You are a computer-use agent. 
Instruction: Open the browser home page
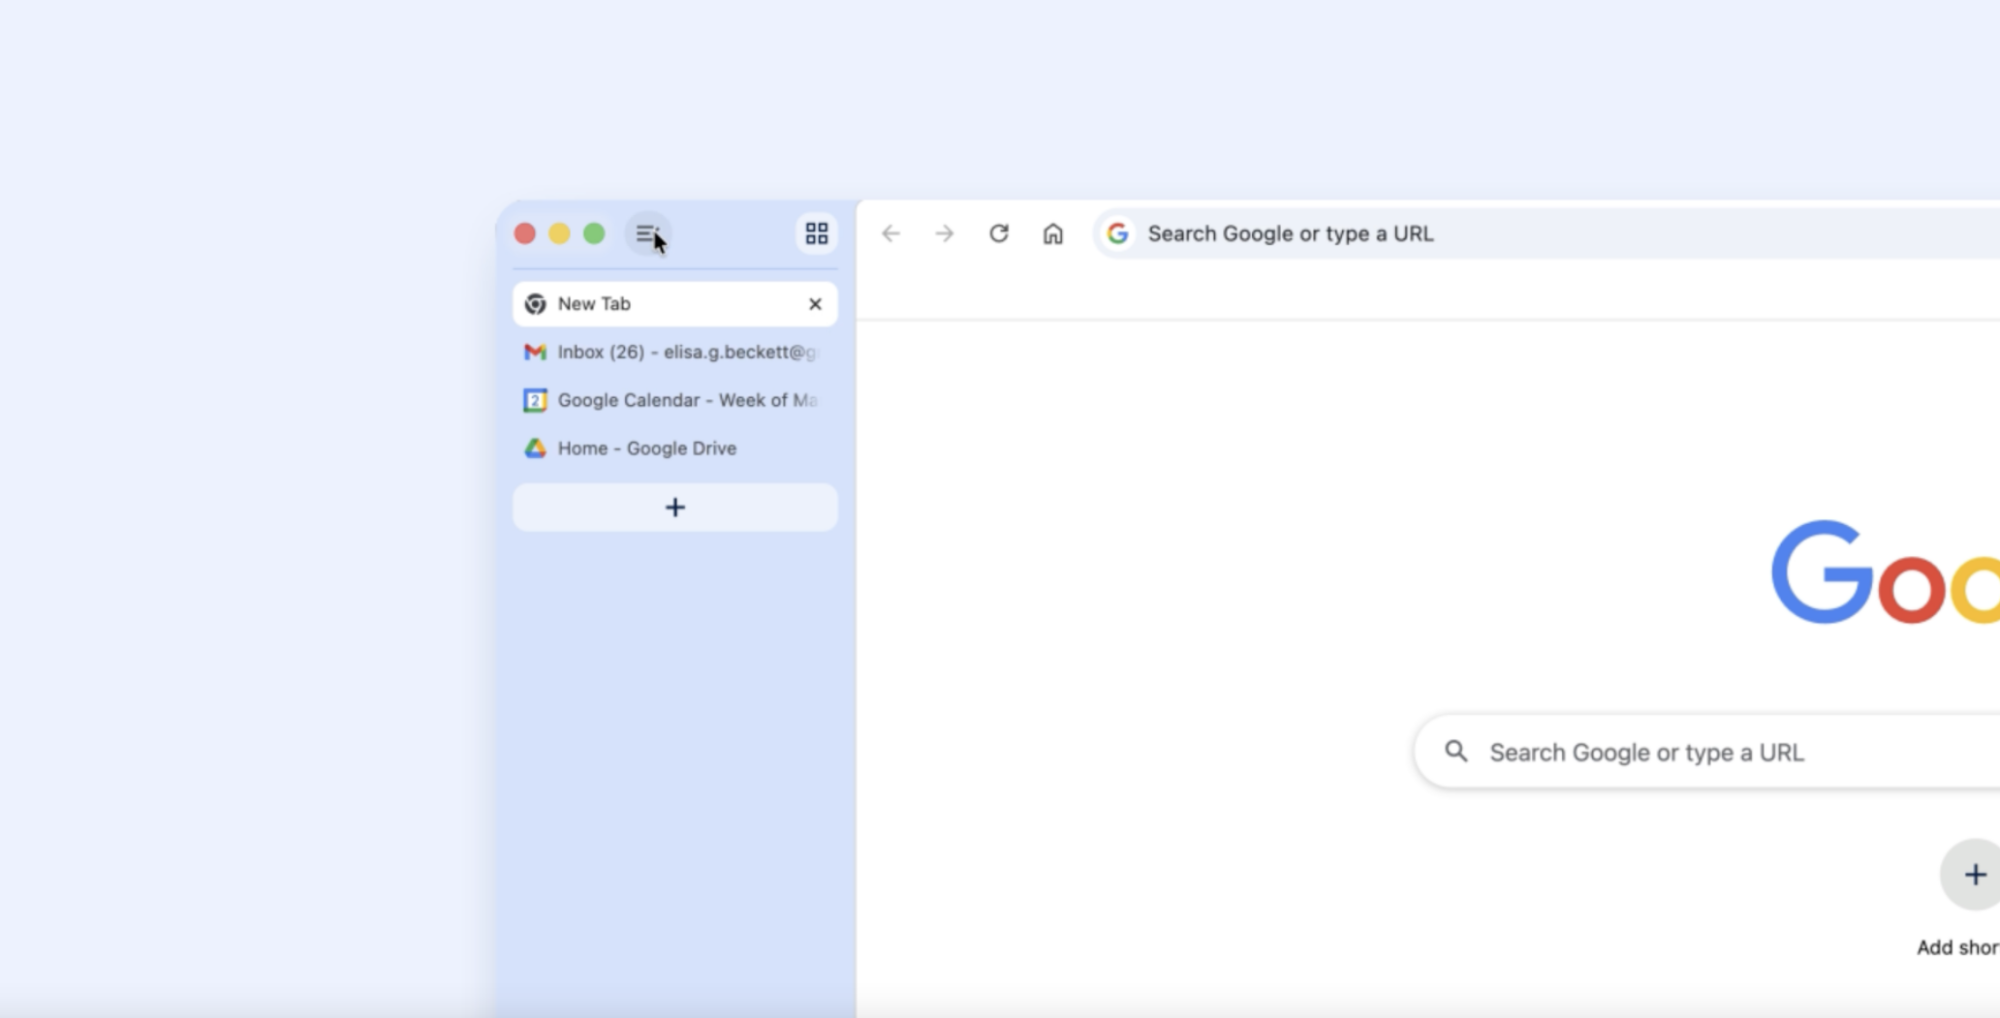coord(1054,233)
